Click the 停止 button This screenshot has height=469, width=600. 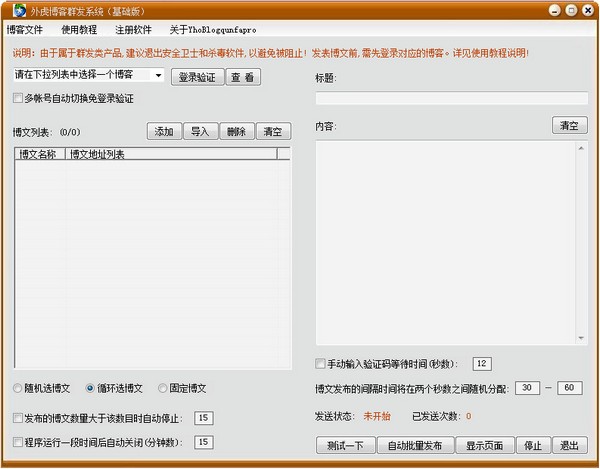click(533, 445)
